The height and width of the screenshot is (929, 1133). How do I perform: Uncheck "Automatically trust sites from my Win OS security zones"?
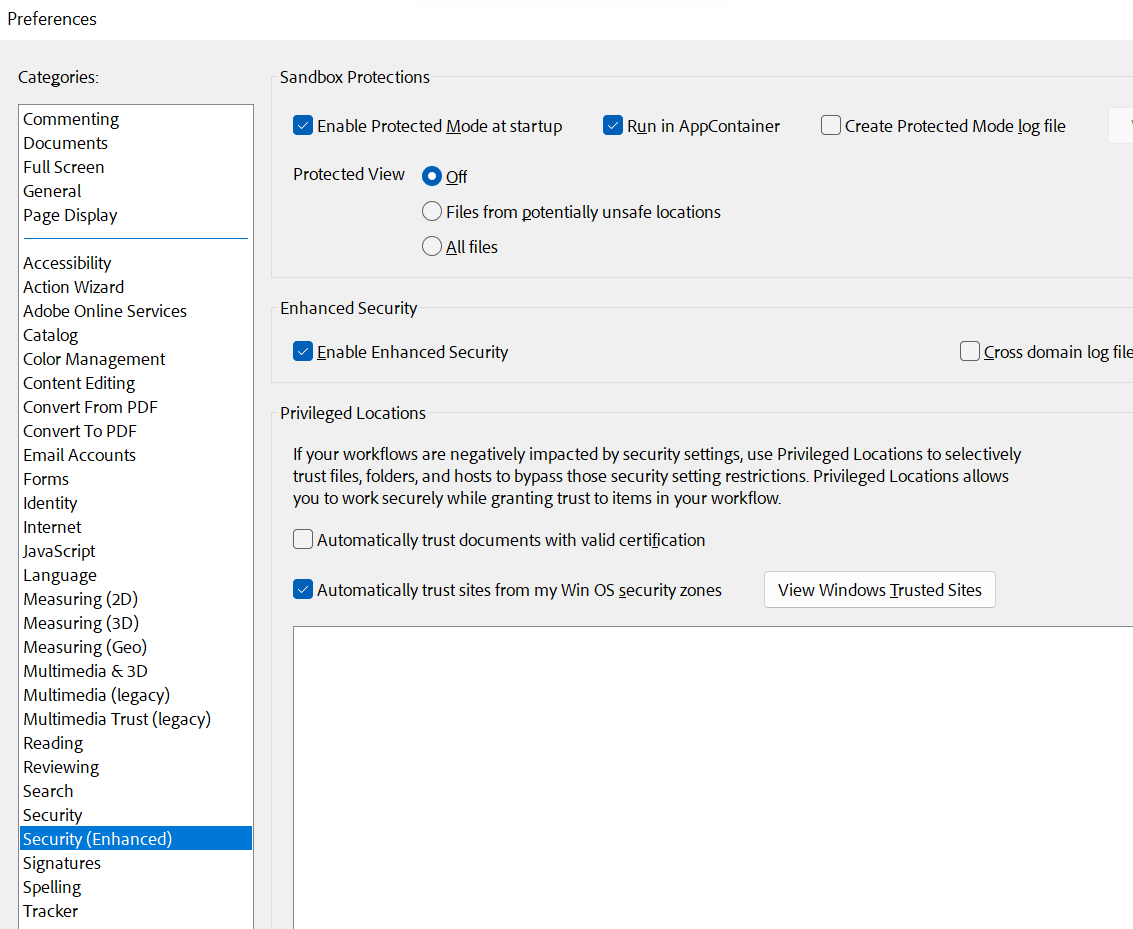point(303,589)
